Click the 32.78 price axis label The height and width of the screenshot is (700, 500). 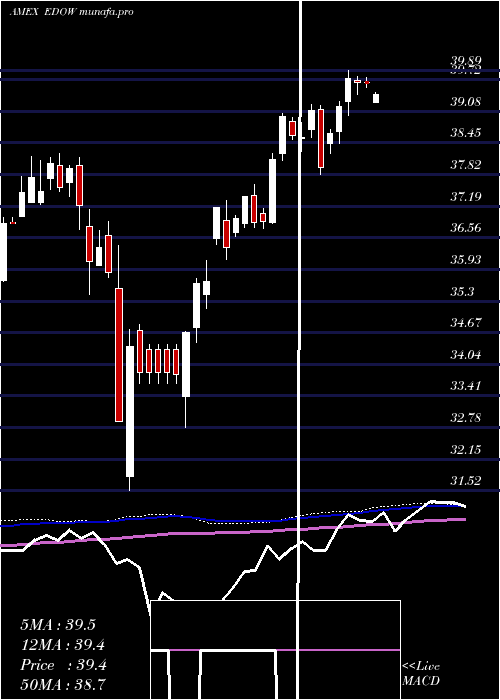[x=465, y=418]
